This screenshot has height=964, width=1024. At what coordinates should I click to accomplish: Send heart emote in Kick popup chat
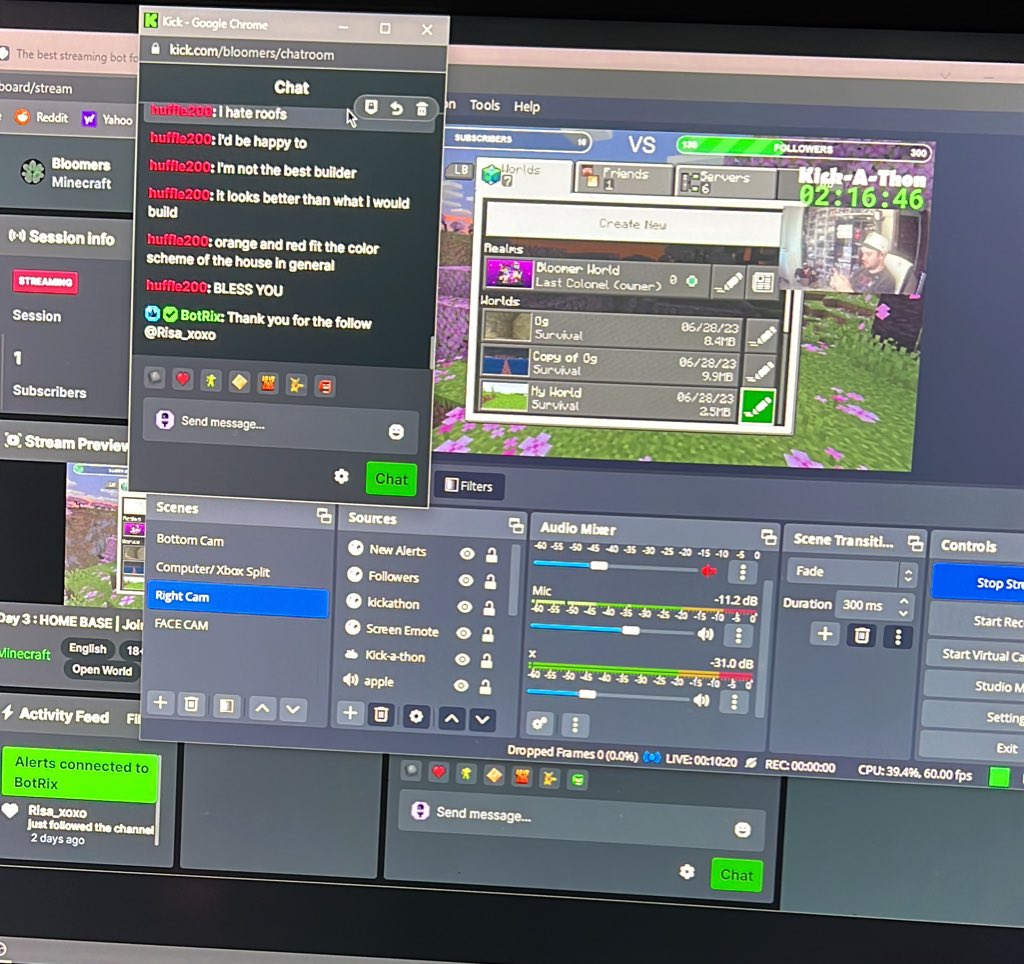click(183, 379)
